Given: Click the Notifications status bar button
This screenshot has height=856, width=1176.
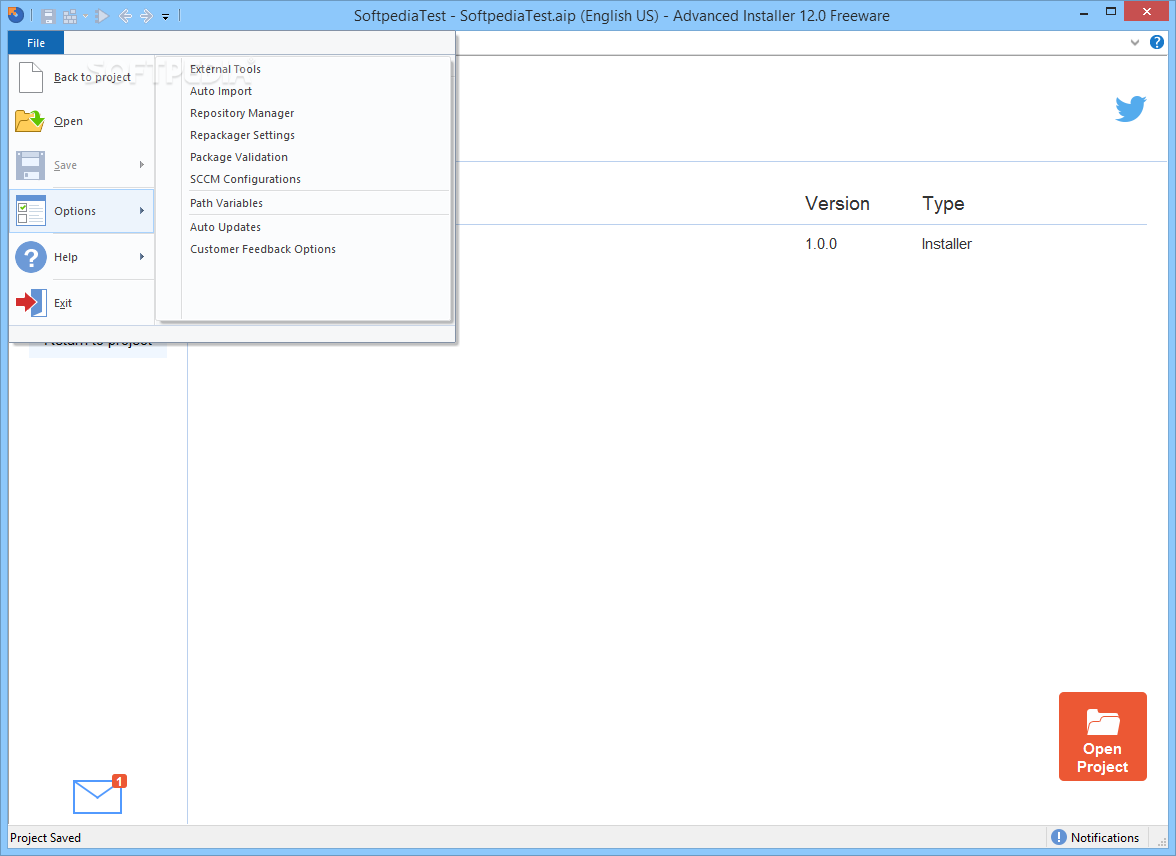Looking at the screenshot, I should (x=1096, y=837).
